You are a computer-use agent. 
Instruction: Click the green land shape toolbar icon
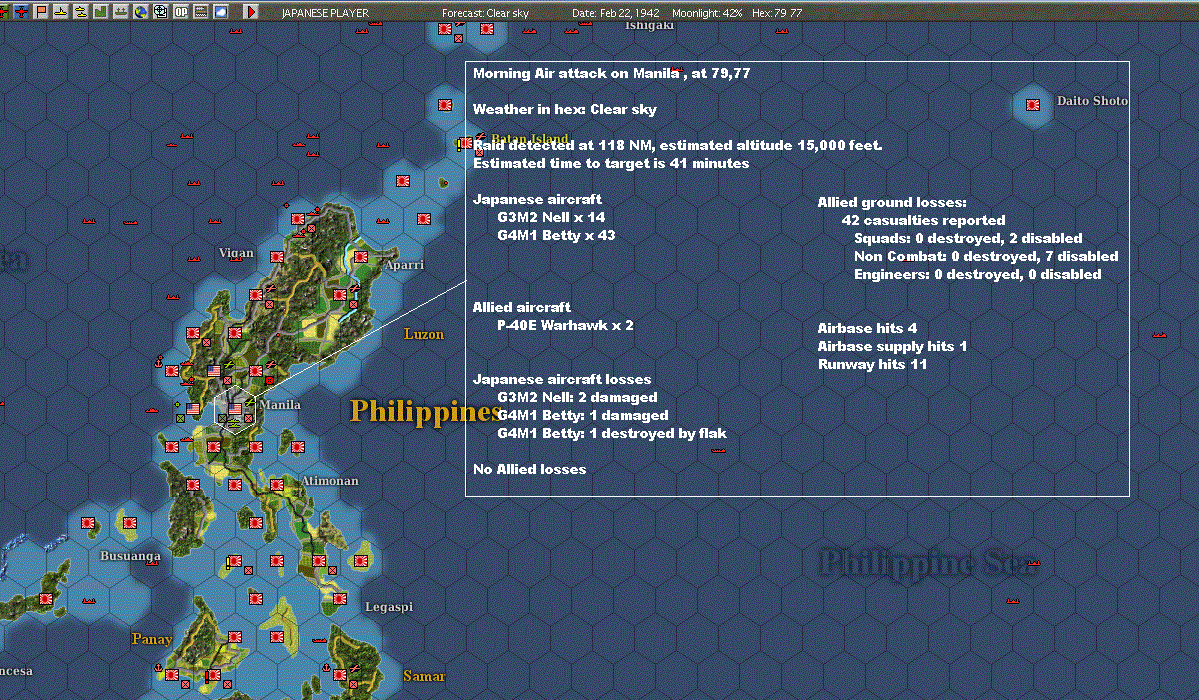[101, 11]
